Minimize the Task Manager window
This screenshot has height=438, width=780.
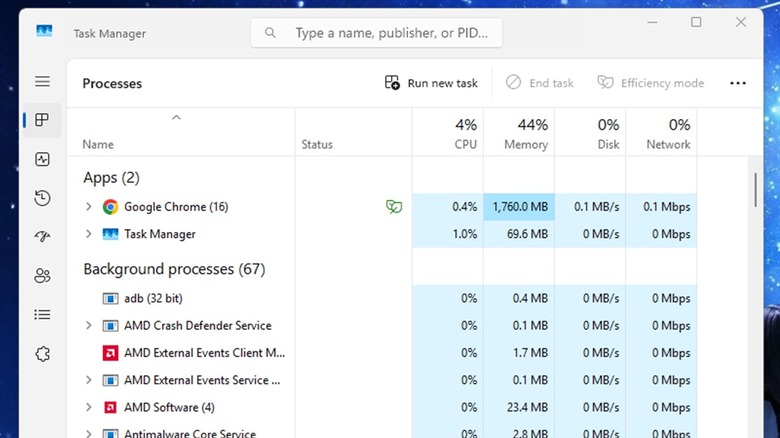(652, 22)
